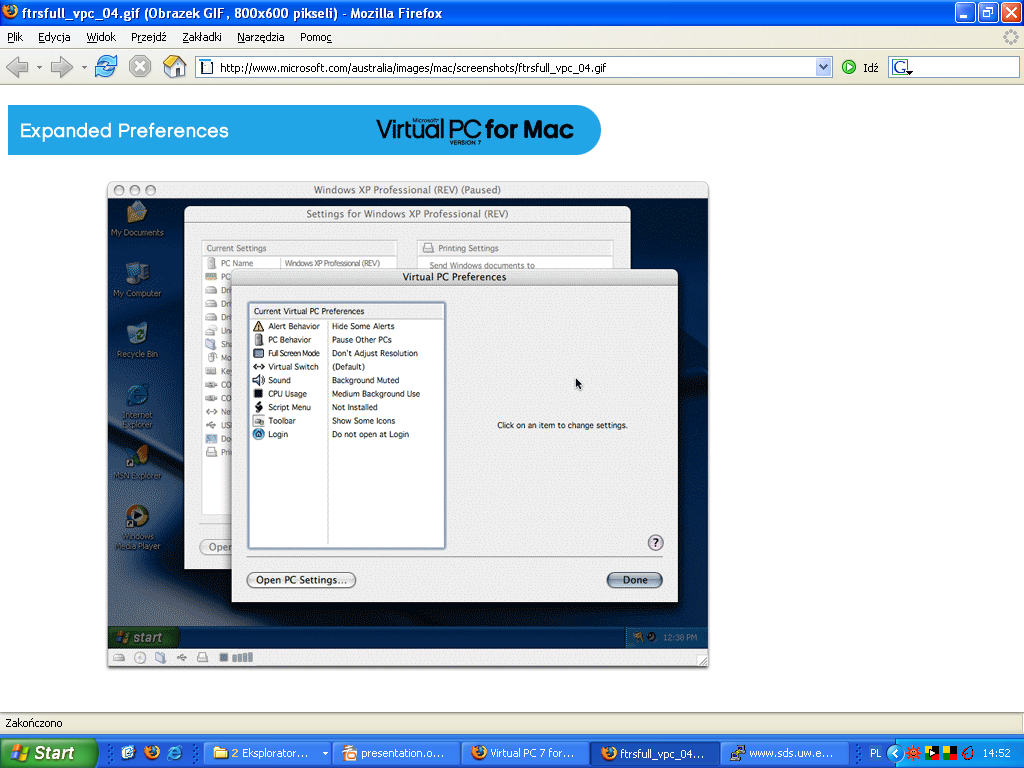This screenshot has height=768, width=1024.
Task: Click the Done button in preferences
Action: [635, 580]
